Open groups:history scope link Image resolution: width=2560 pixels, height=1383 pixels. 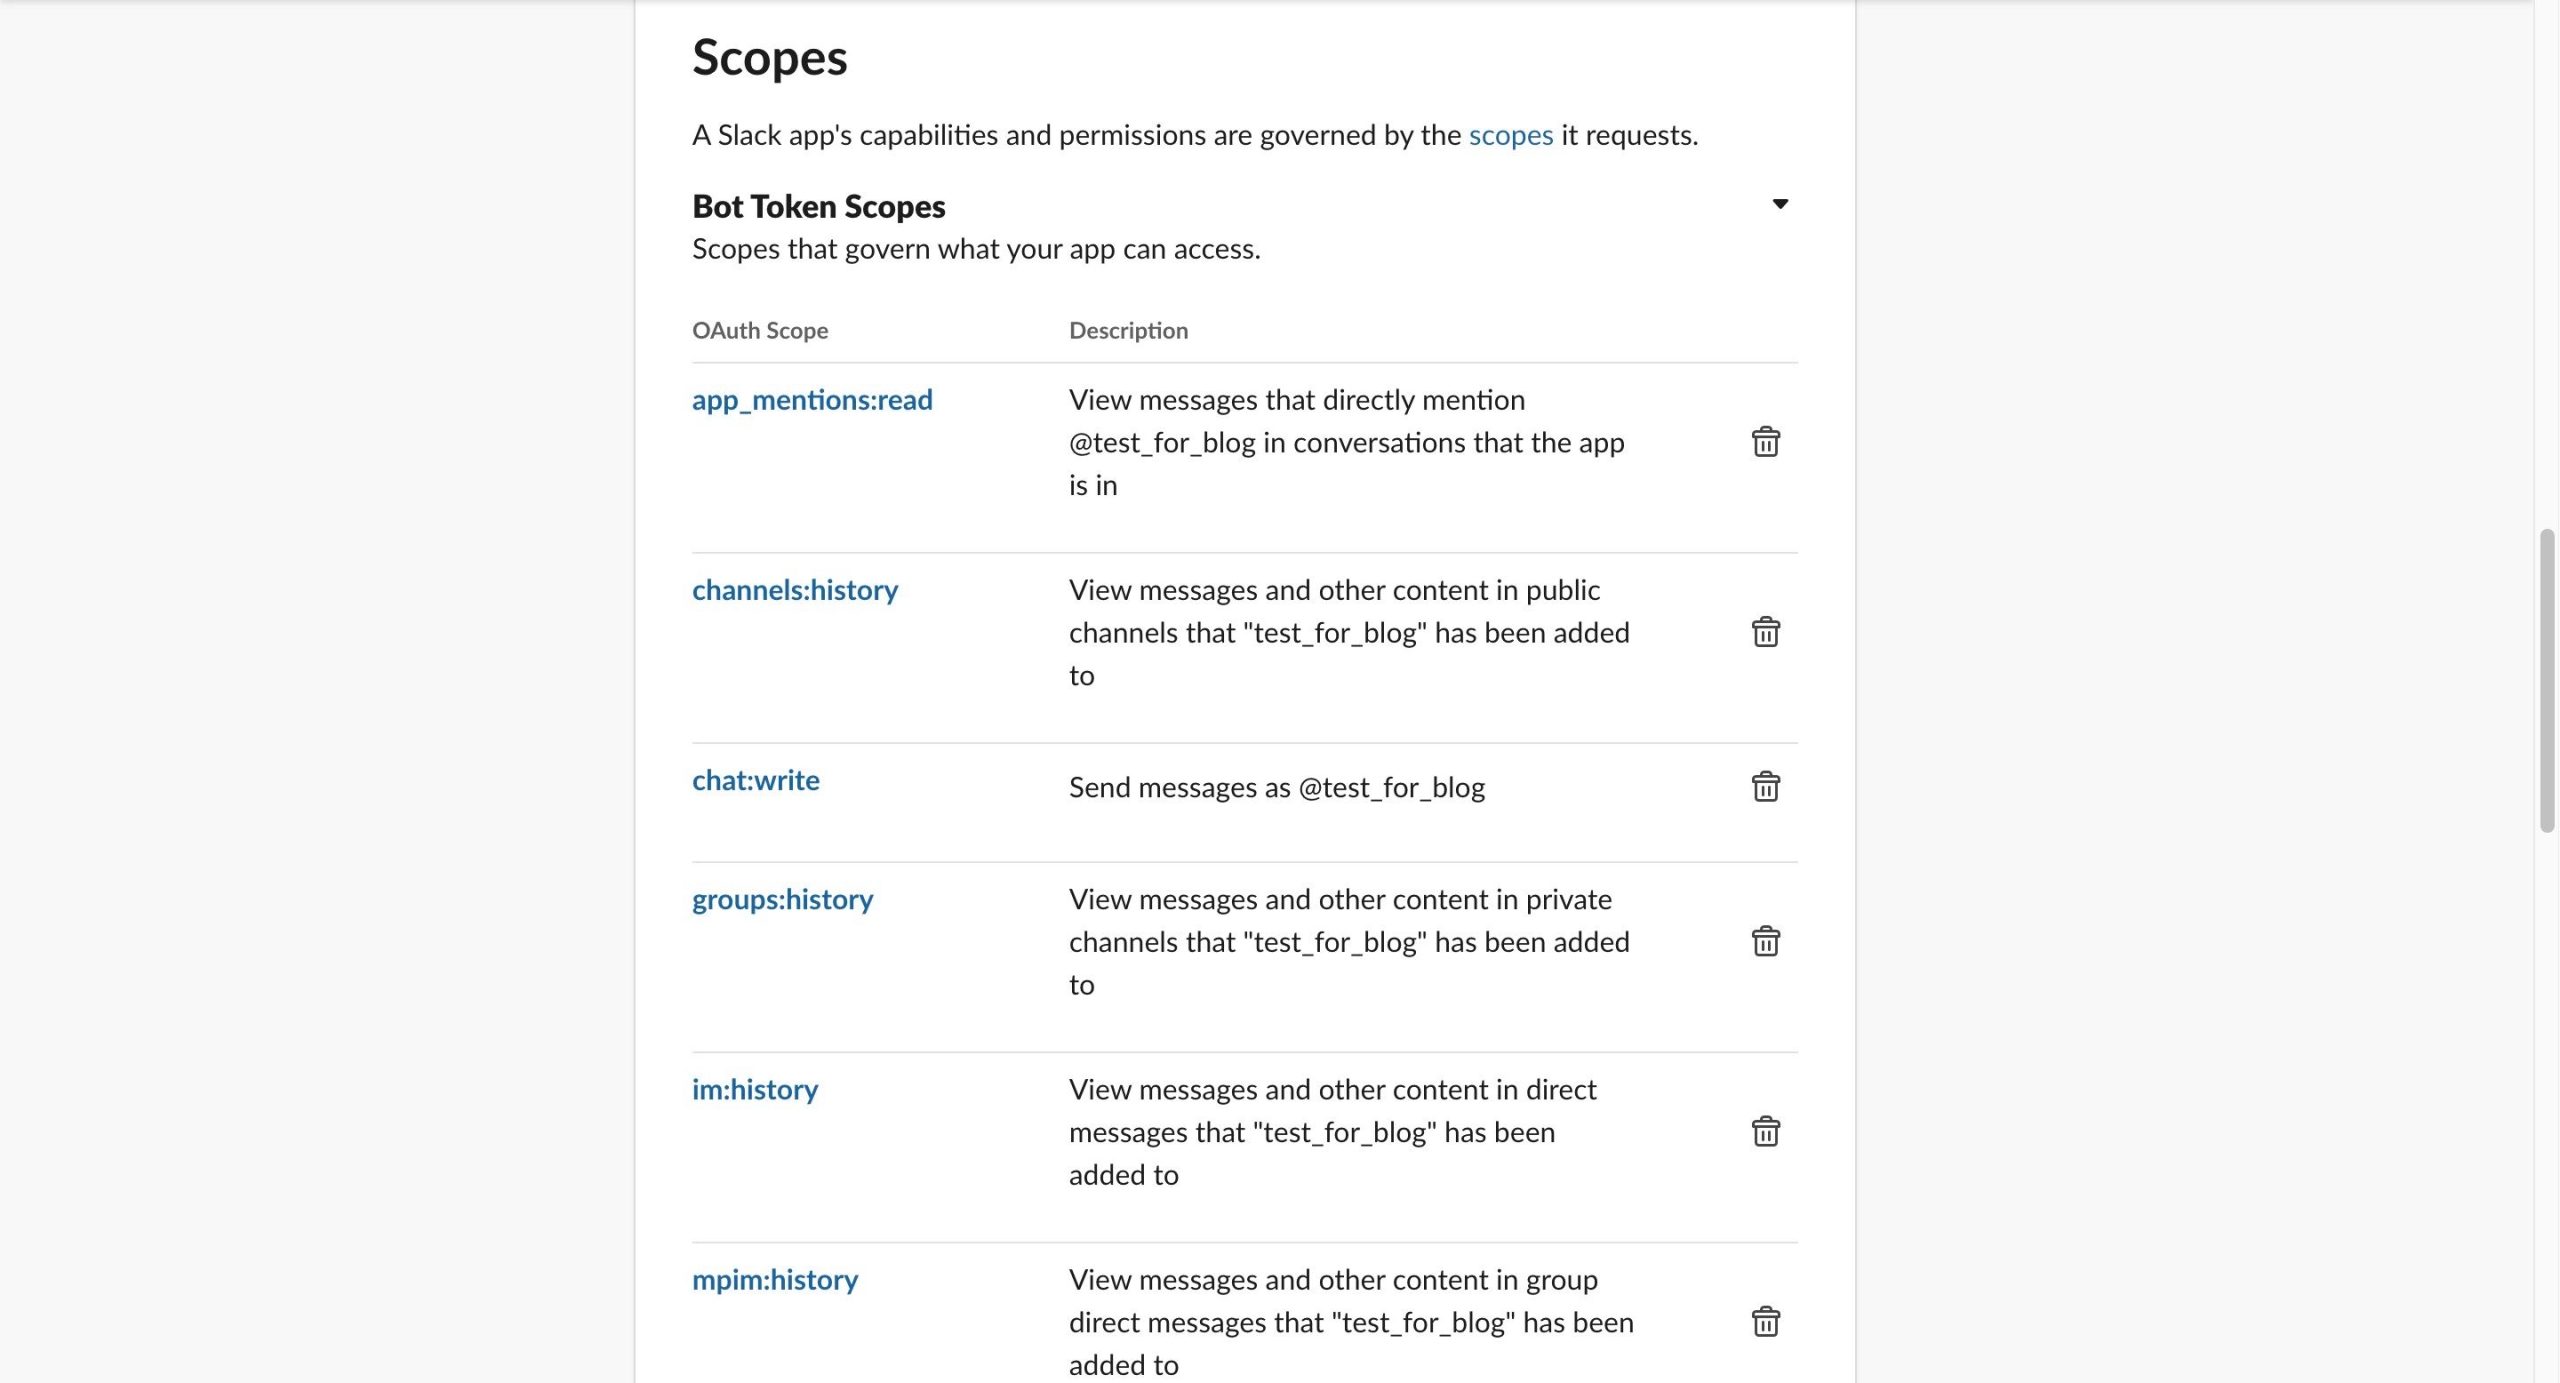point(782,899)
